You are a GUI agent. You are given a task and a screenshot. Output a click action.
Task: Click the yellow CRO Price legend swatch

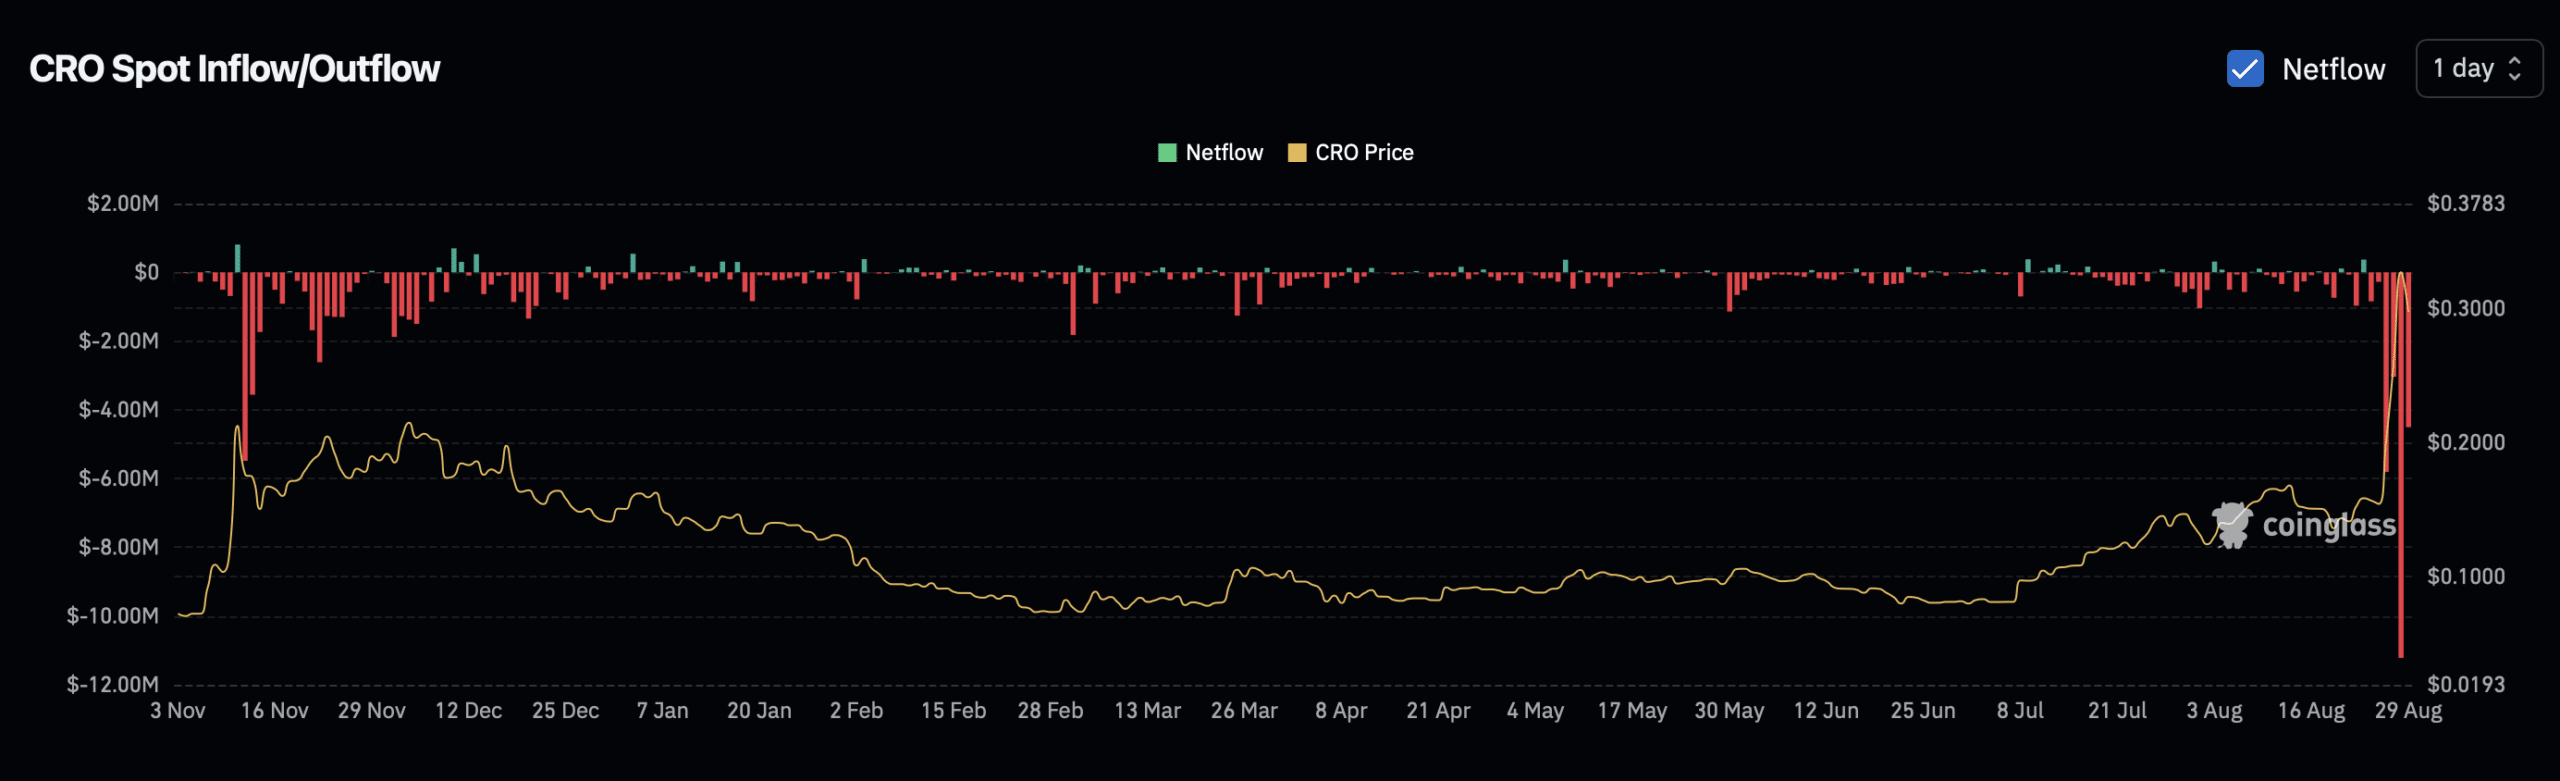click(1296, 153)
